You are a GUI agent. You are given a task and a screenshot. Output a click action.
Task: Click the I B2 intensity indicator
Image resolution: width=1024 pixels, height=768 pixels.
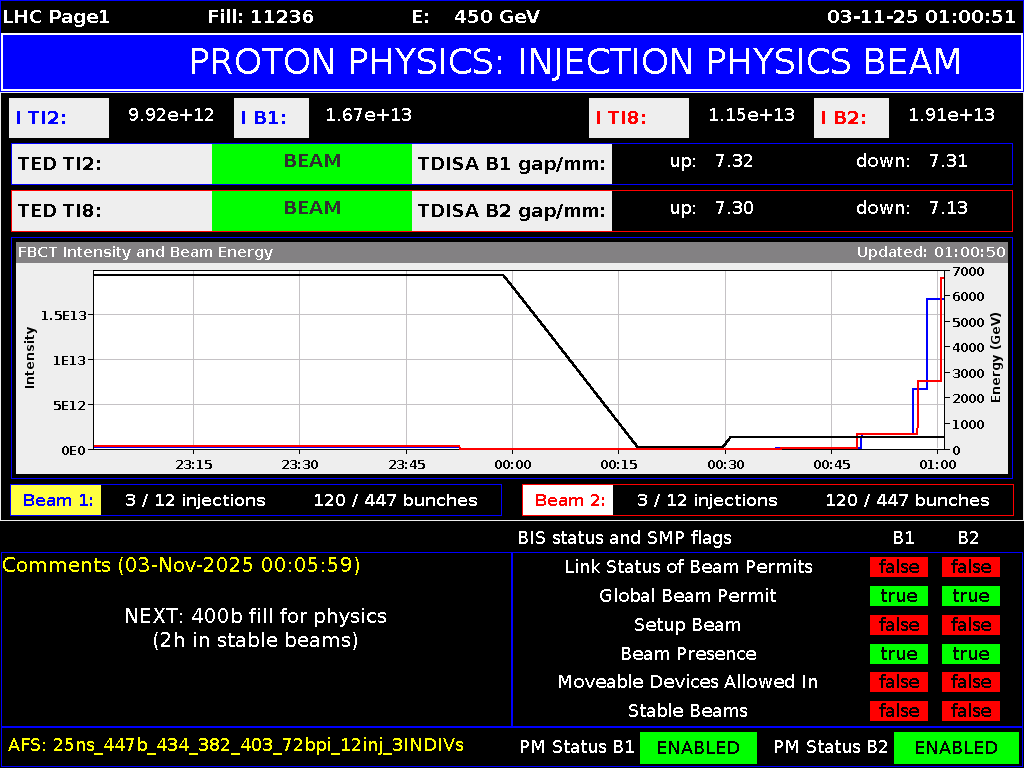point(851,117)
